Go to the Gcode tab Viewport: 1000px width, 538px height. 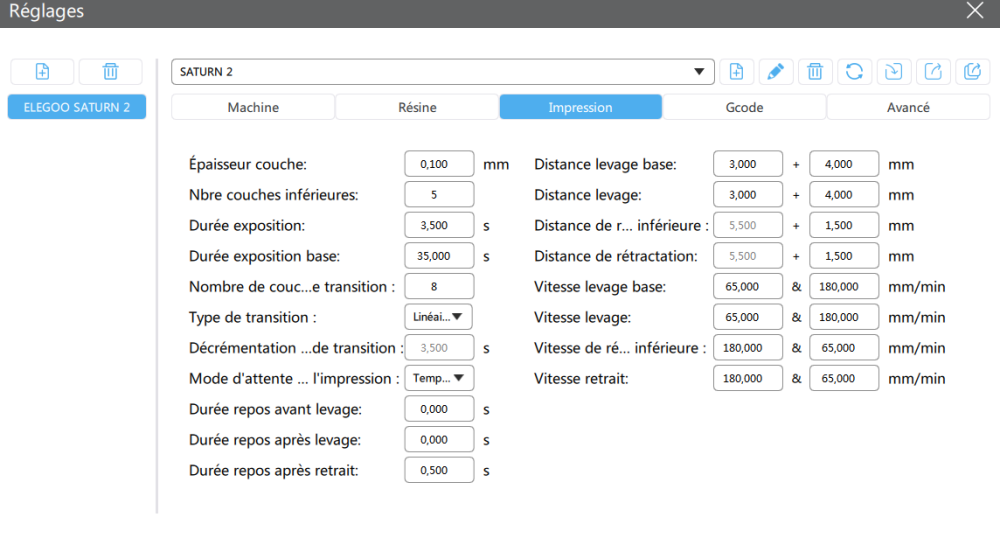click(744, 107)
